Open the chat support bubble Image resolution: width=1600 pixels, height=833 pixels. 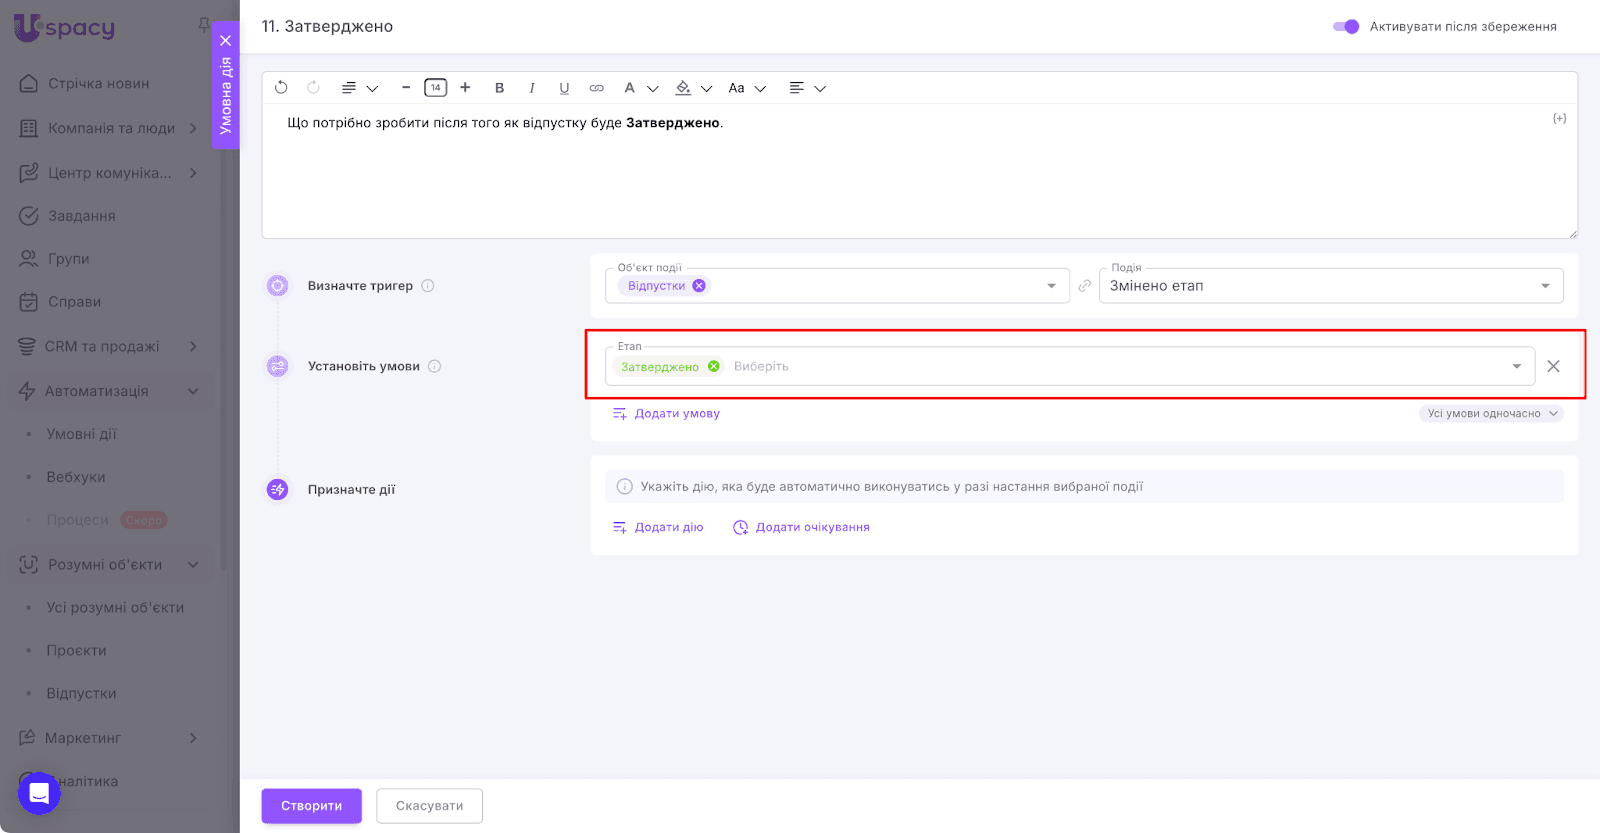[39, 793]
